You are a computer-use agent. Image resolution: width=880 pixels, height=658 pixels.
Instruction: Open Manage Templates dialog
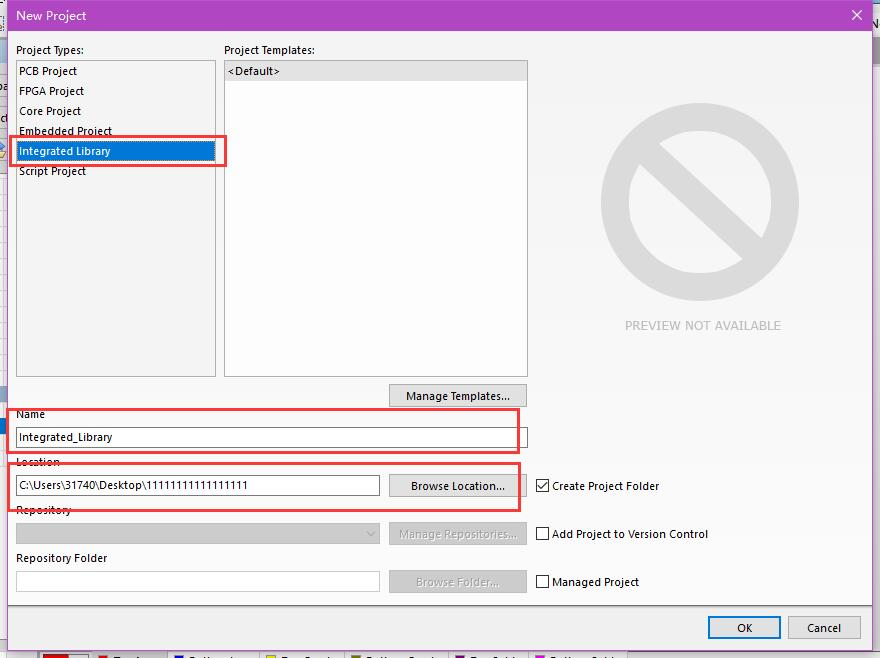click(x=457, y=396)
